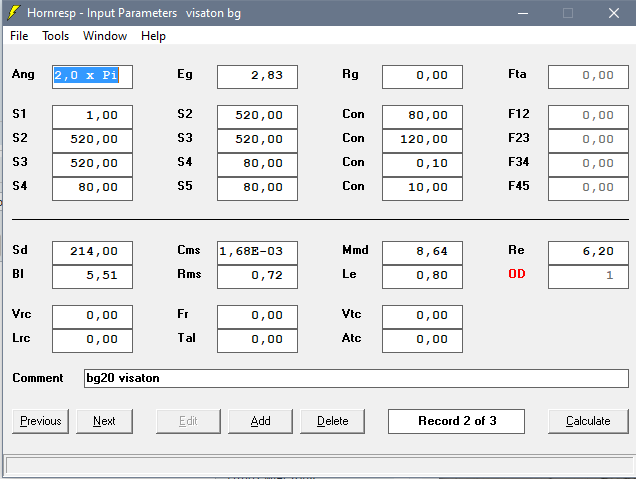The image size is (636, 479).
Task: Click the Eg input field with 2,83
Action: pyautogui.click(x=257, y=76)
